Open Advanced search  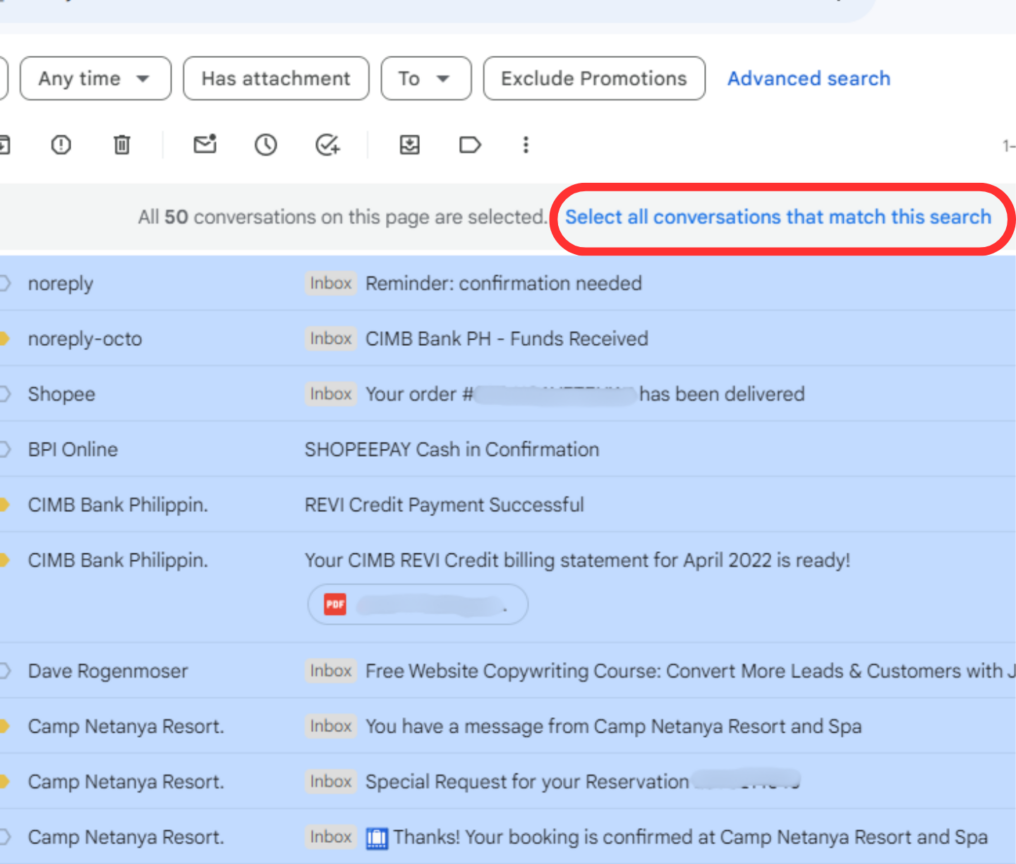click(x=808, y=78)
